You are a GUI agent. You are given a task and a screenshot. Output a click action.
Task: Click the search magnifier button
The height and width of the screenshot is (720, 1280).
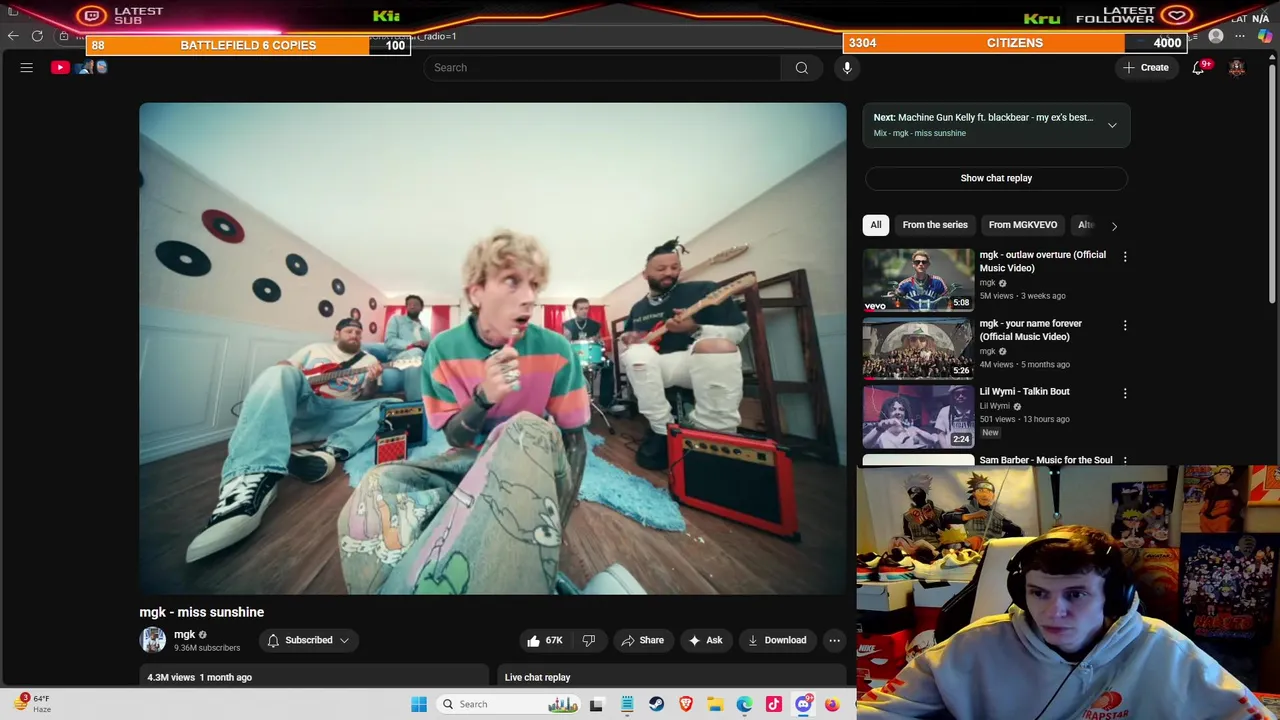(801, 68)
